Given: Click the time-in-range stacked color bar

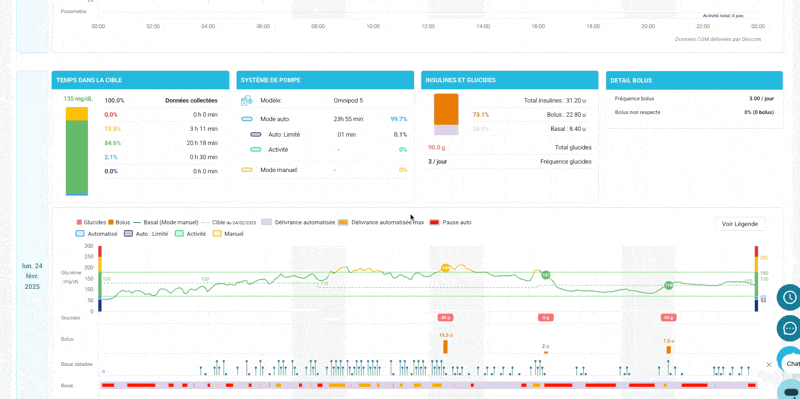Looking at the screenshot, I should click(x=77, y=151).
